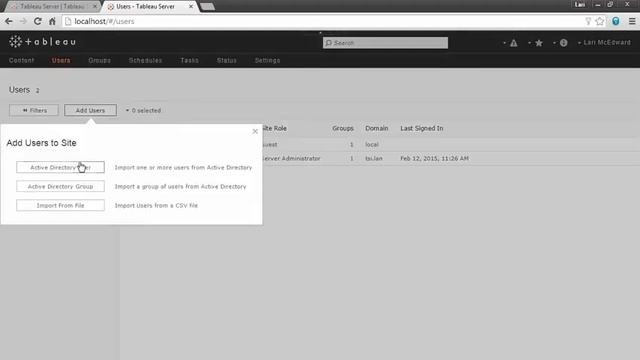The image size is (640, 360).
Task: Close the Users - Tableau Server browser tab
Action: [x=191, y=7]
